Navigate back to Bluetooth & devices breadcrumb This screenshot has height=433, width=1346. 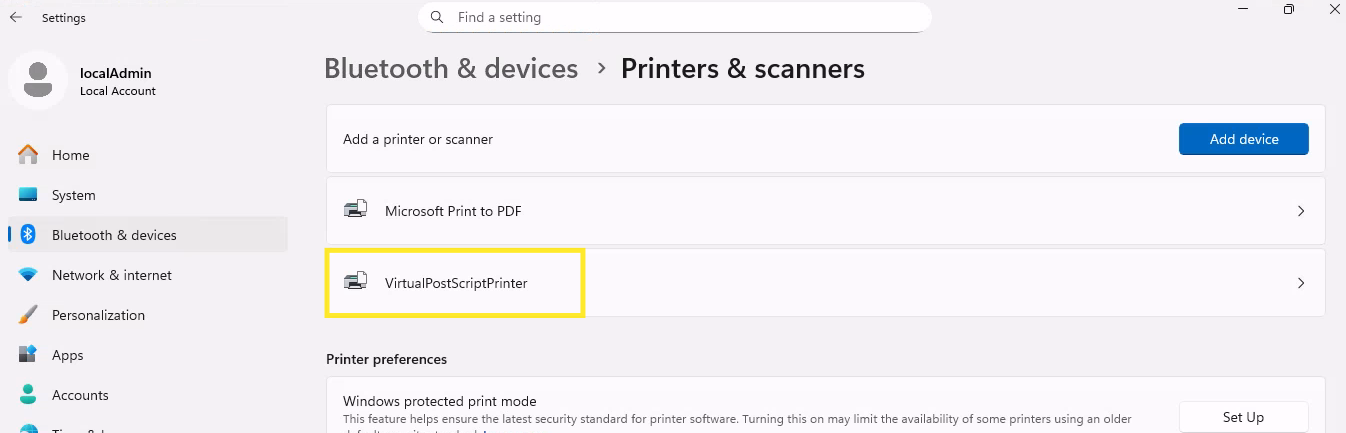(451, 69)
